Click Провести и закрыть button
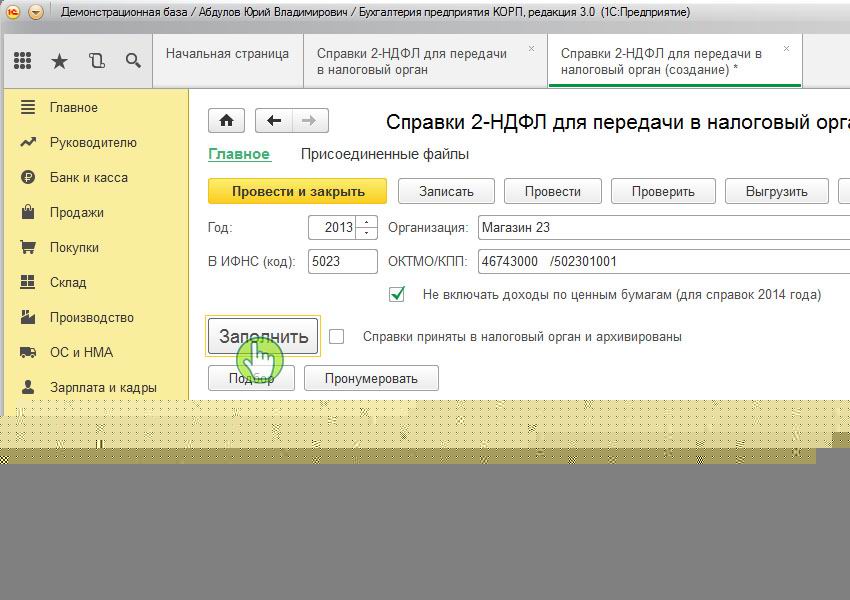Viewport: 850px width, 600px height. (298, 191)
